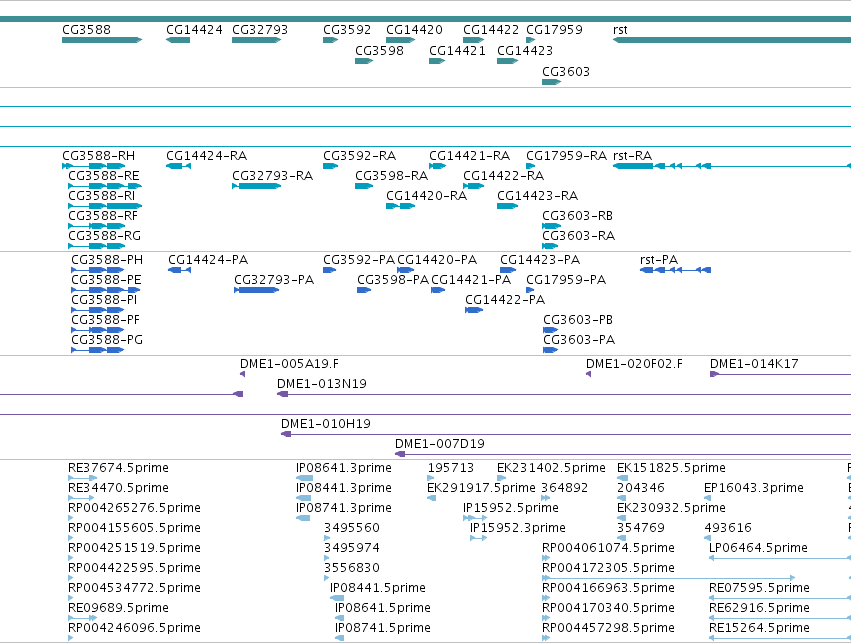Select the CG32793 gene feature
This screenshot has width=851, height=643.
click(x=256, y=40)
